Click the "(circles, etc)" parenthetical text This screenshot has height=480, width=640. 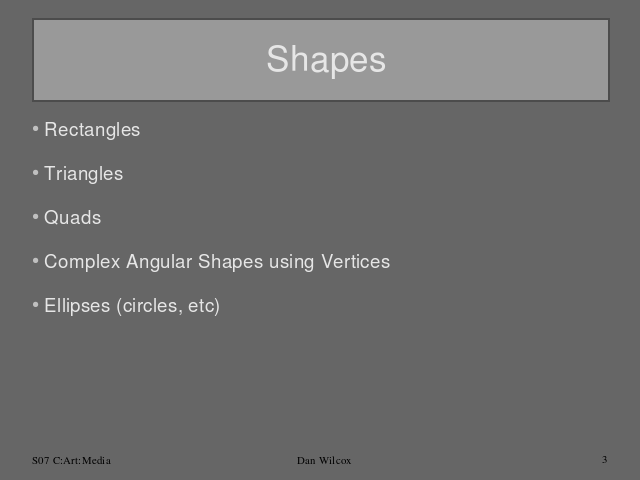tap(168, 306)
